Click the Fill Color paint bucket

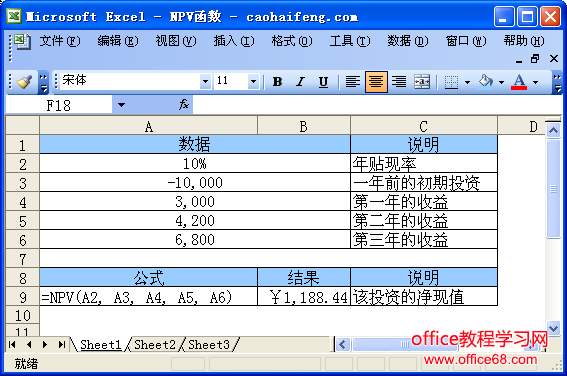485,82
